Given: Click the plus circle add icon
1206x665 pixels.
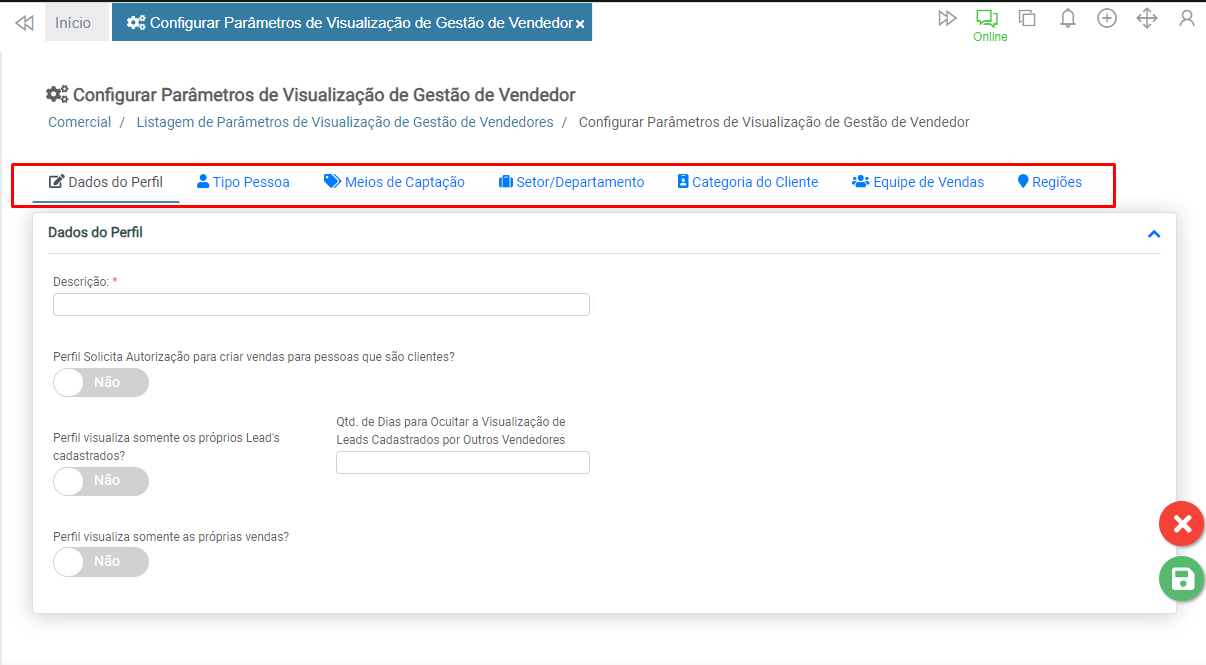Looking at the screenshot, I should [x=1107, y=18].
